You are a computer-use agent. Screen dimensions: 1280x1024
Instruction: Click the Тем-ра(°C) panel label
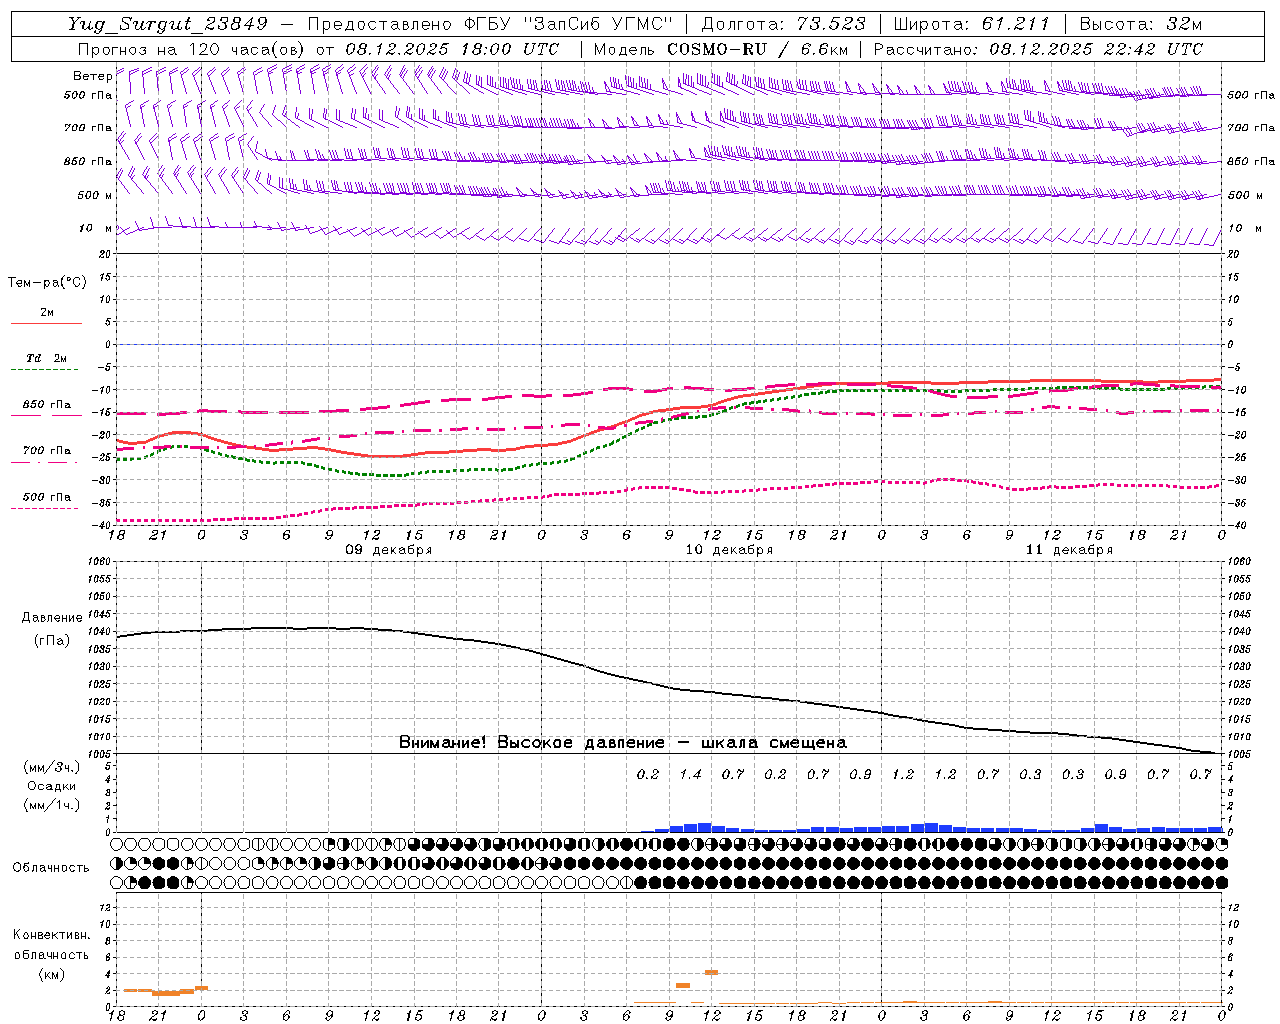coord(47,283)
